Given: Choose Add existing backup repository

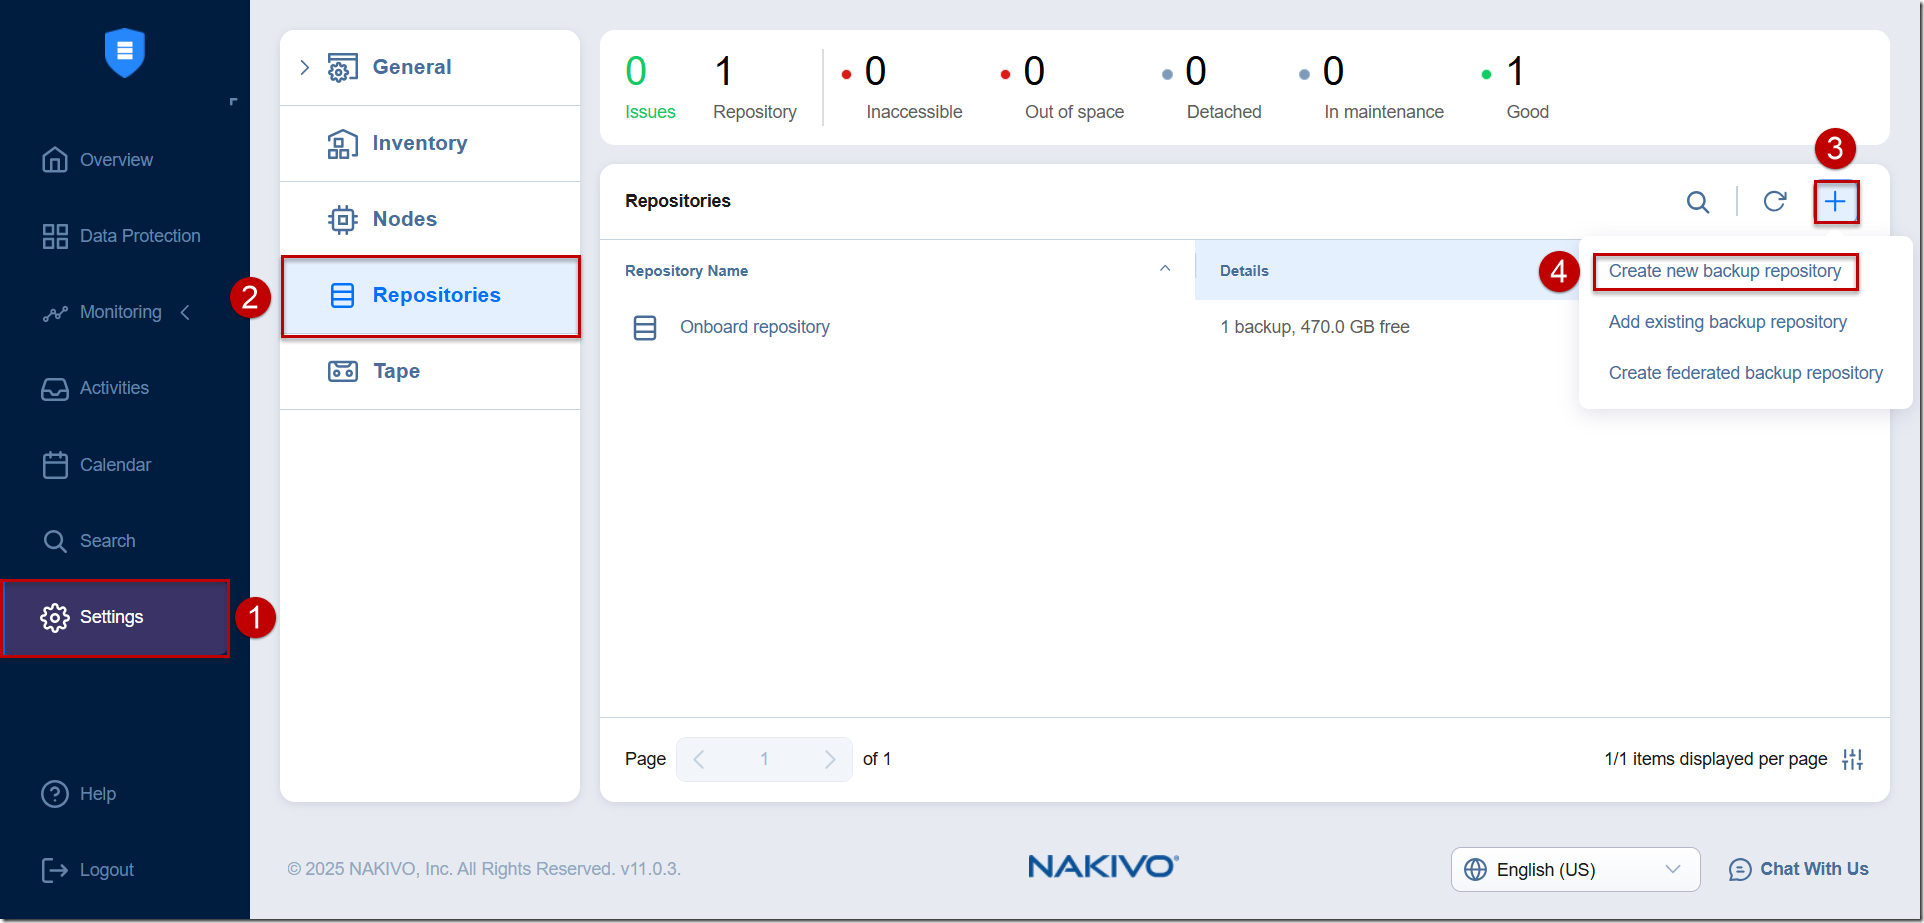Looking at the screenshot, I should (x=1728, y=322).
